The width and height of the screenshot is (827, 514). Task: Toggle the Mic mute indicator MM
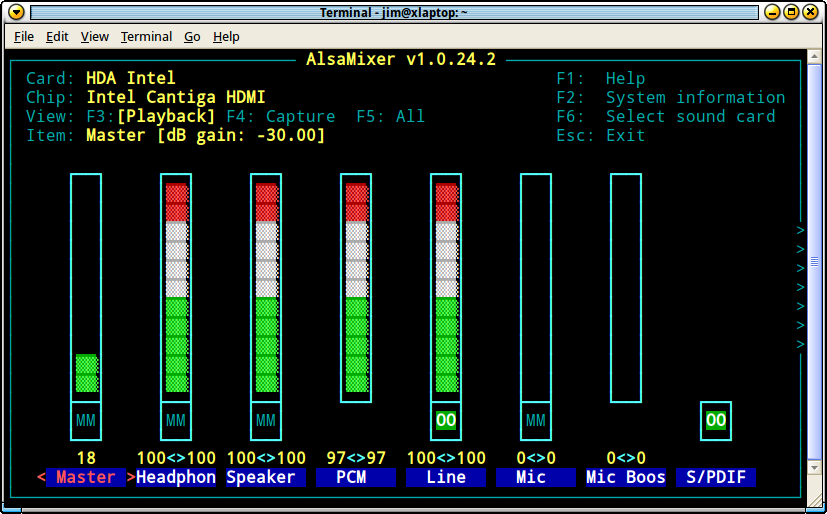[536, 421]
